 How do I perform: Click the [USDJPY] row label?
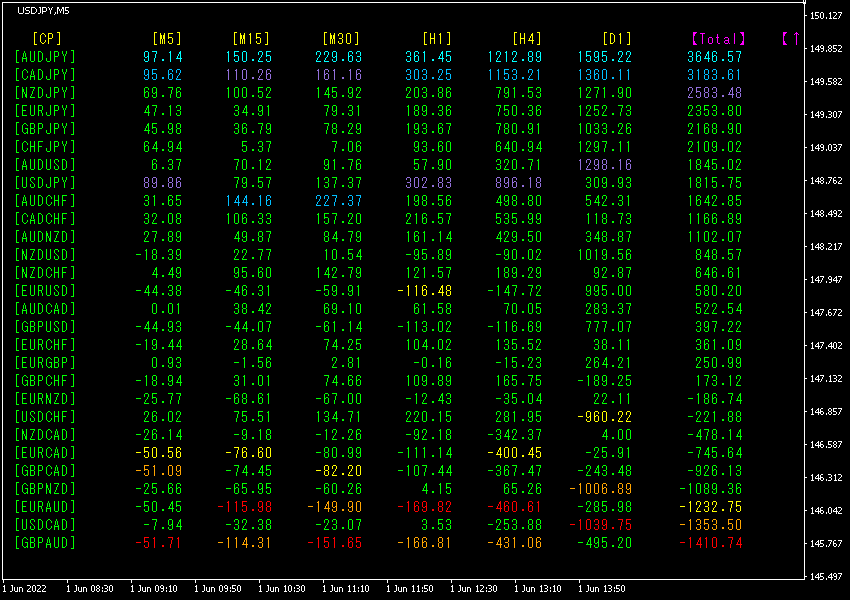point(45,183)
